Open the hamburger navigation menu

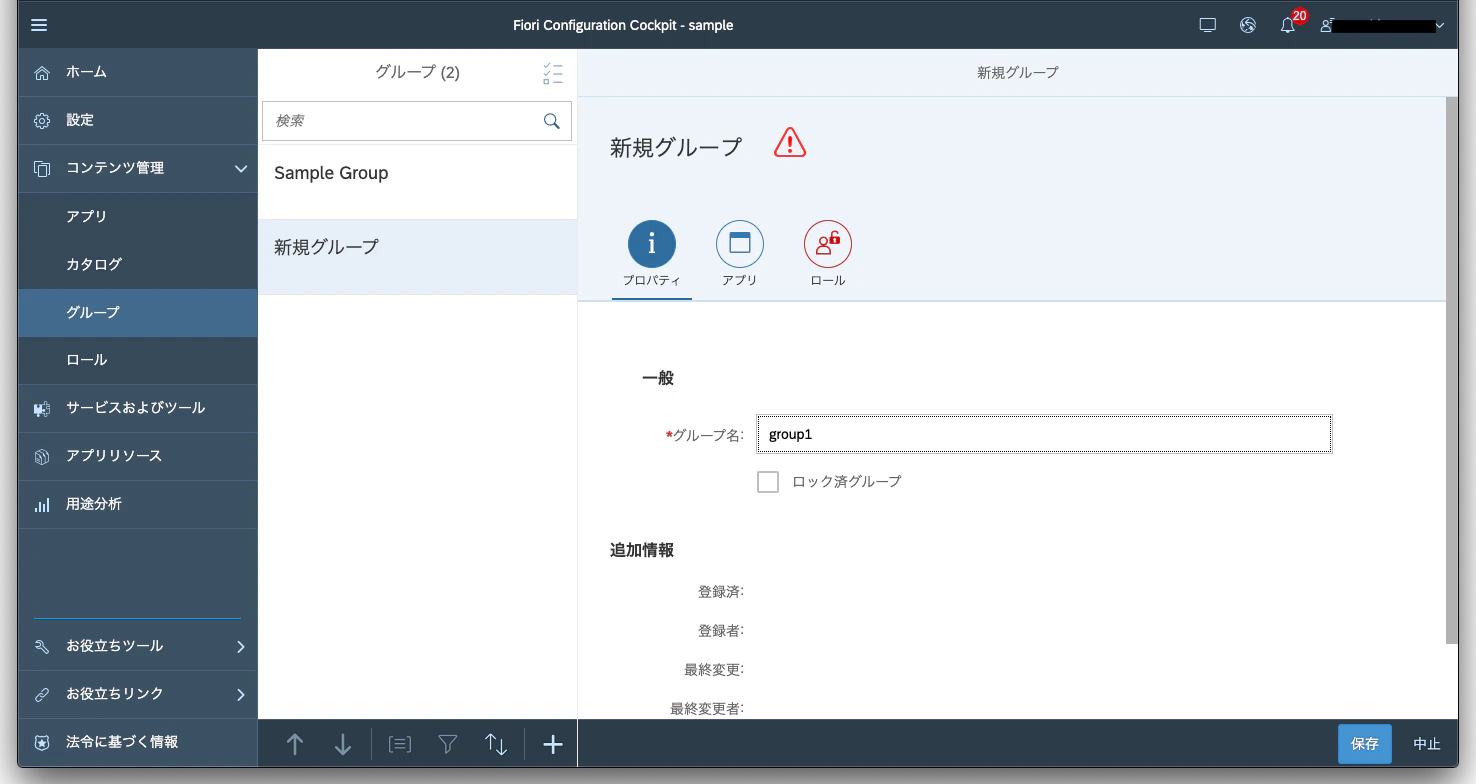click(39, 25)
